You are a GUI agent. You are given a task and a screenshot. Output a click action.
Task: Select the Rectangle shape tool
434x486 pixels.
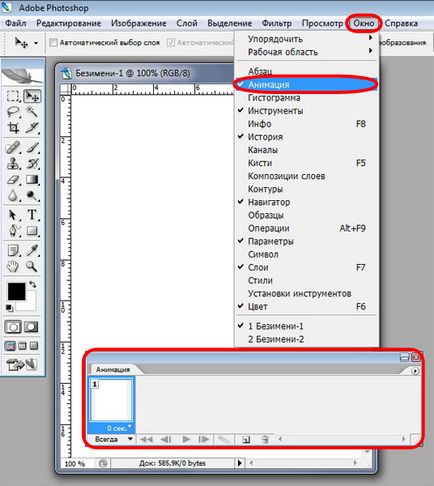click(x=32, y=231)
